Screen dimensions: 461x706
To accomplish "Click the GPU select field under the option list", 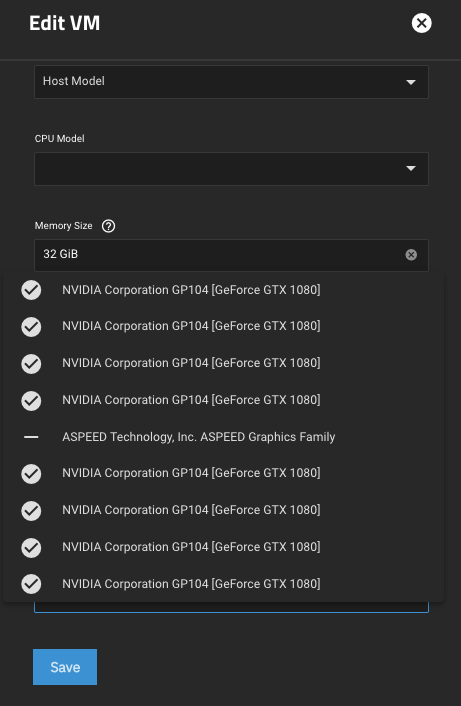I will click(x=231, y=607).
